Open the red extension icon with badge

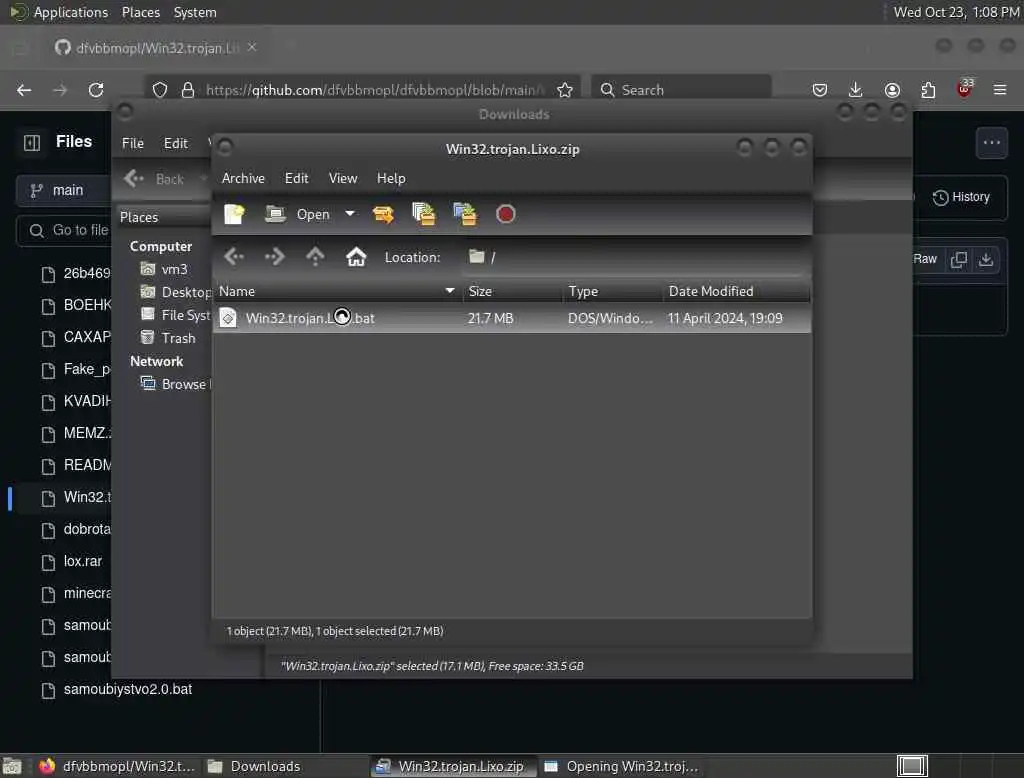click(965, 89)
